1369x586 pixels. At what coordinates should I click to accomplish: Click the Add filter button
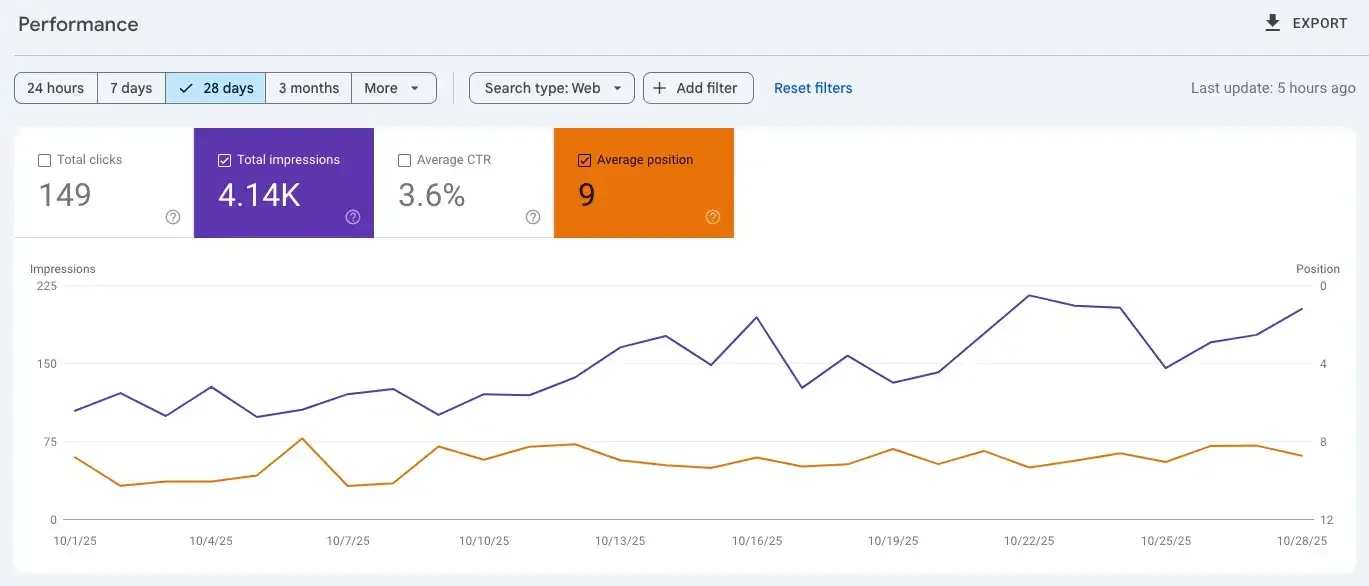pos(698,88)
